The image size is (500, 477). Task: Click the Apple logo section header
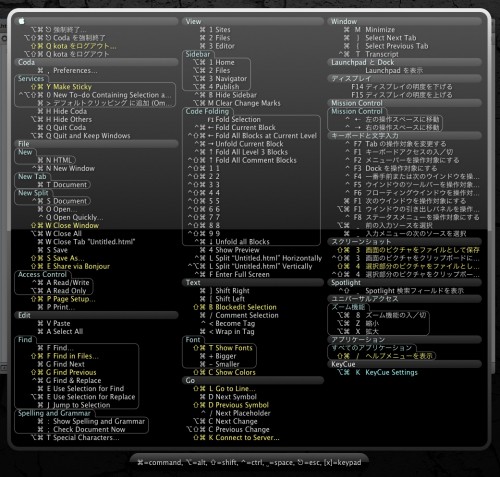click(x=96, y=21)
